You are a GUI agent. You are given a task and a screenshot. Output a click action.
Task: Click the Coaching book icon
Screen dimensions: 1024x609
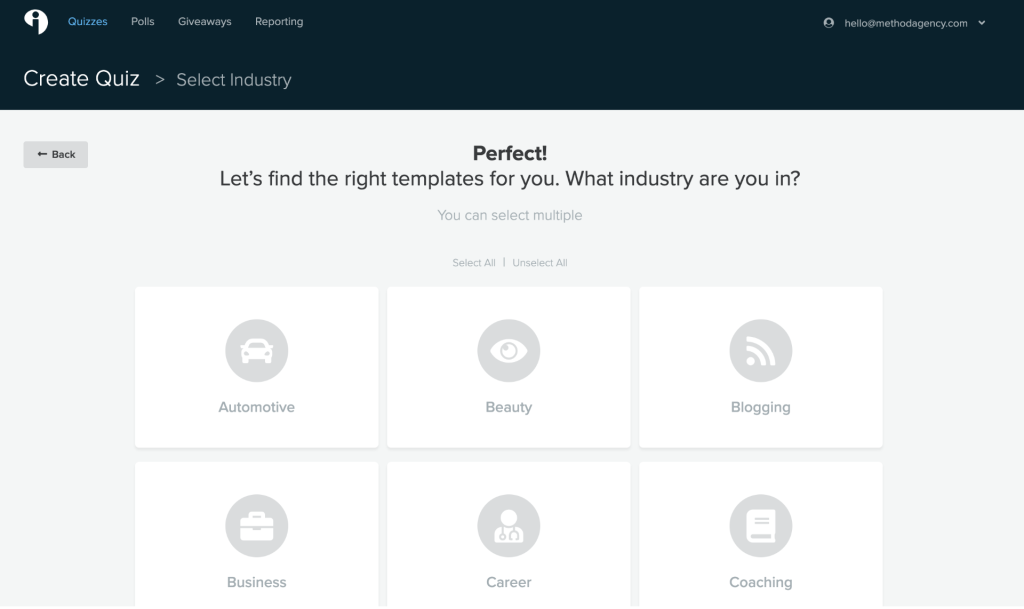[761, 526]
